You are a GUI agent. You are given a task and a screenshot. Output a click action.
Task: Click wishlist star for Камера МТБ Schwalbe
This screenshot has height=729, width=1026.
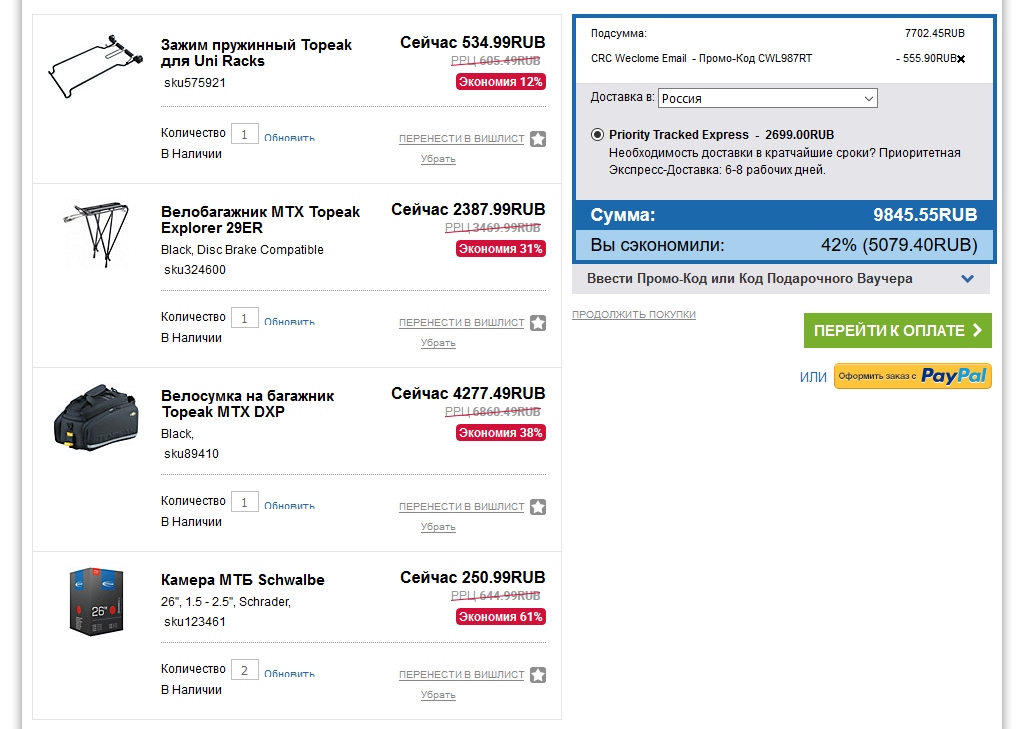coord(538,675)
